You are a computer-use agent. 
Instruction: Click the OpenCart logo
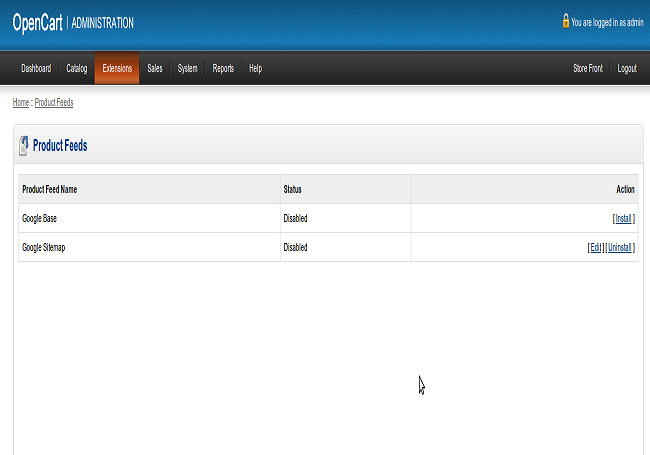37,23
